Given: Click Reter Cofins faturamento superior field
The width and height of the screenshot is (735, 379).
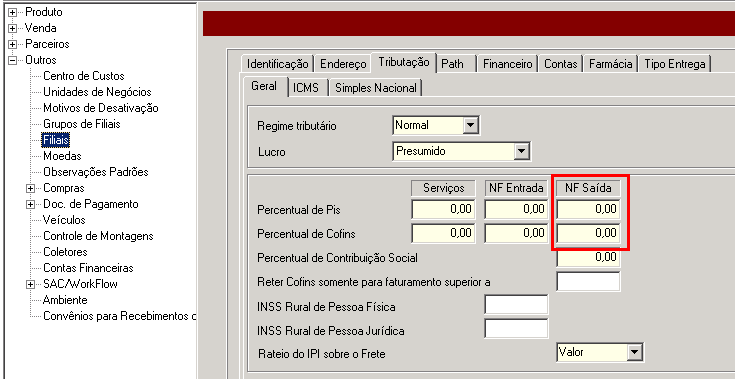Looking at the screenshot, I should tap(588, 282).
